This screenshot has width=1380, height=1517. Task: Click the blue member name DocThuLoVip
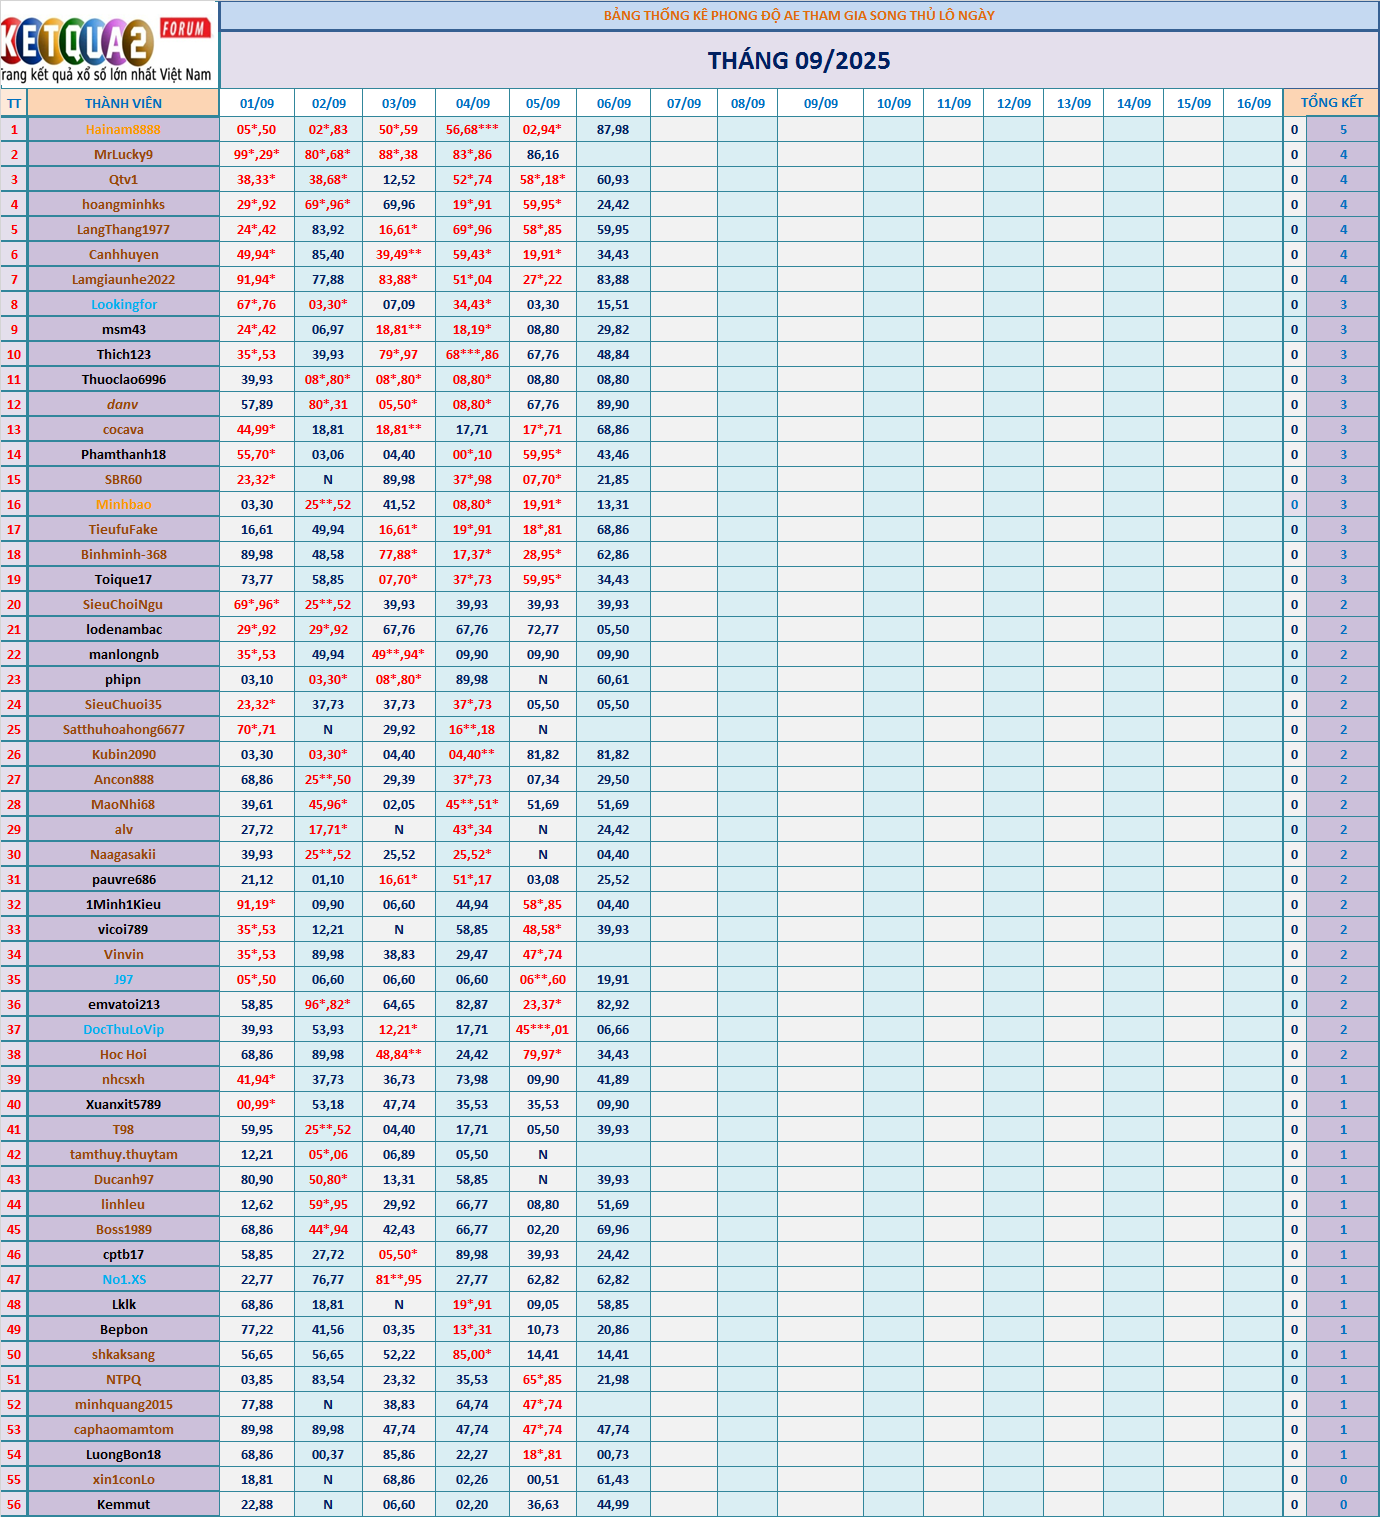click(x=124, y=1029)
